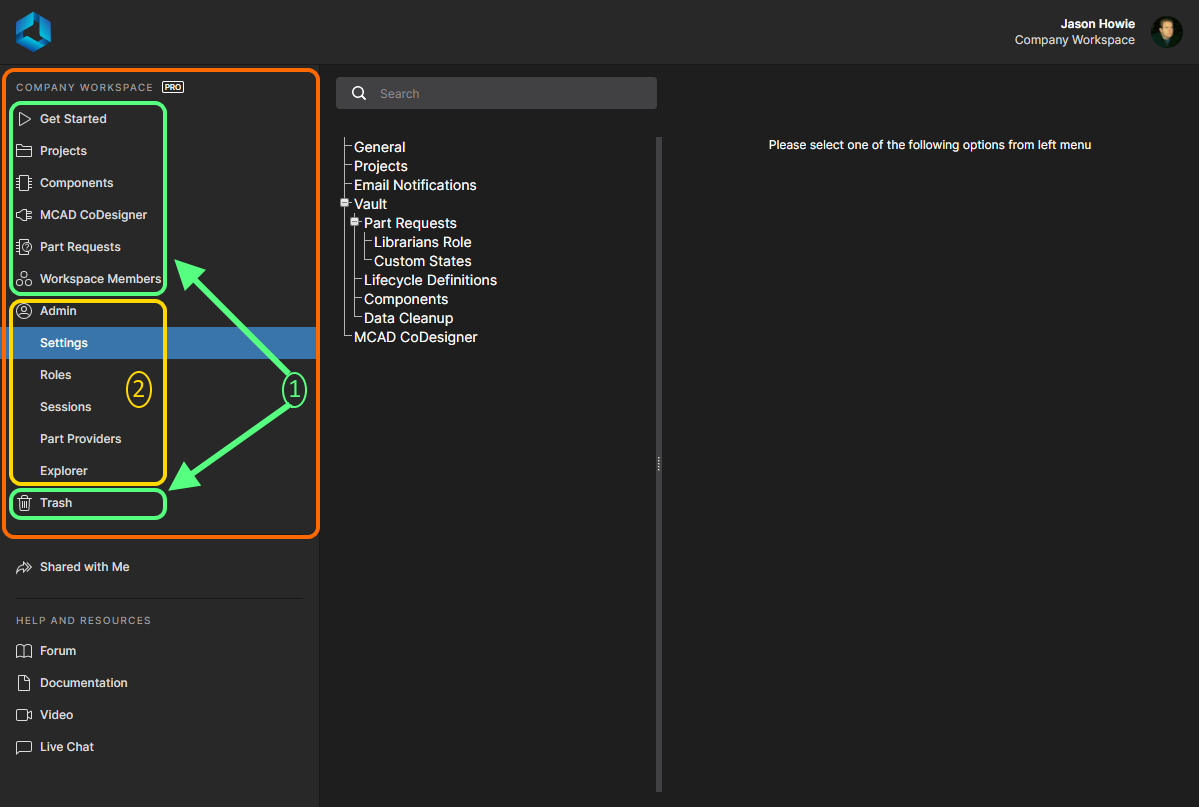Collapse the Part Requests tree node

(x=354, y=222)
